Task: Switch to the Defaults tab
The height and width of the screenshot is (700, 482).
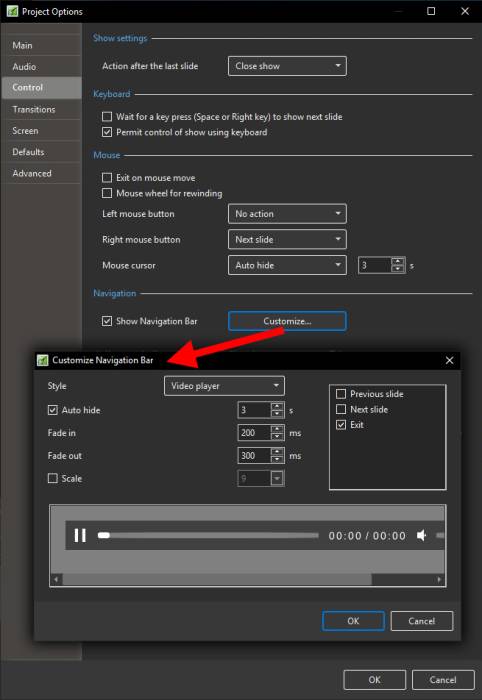Action: (41, 152)
